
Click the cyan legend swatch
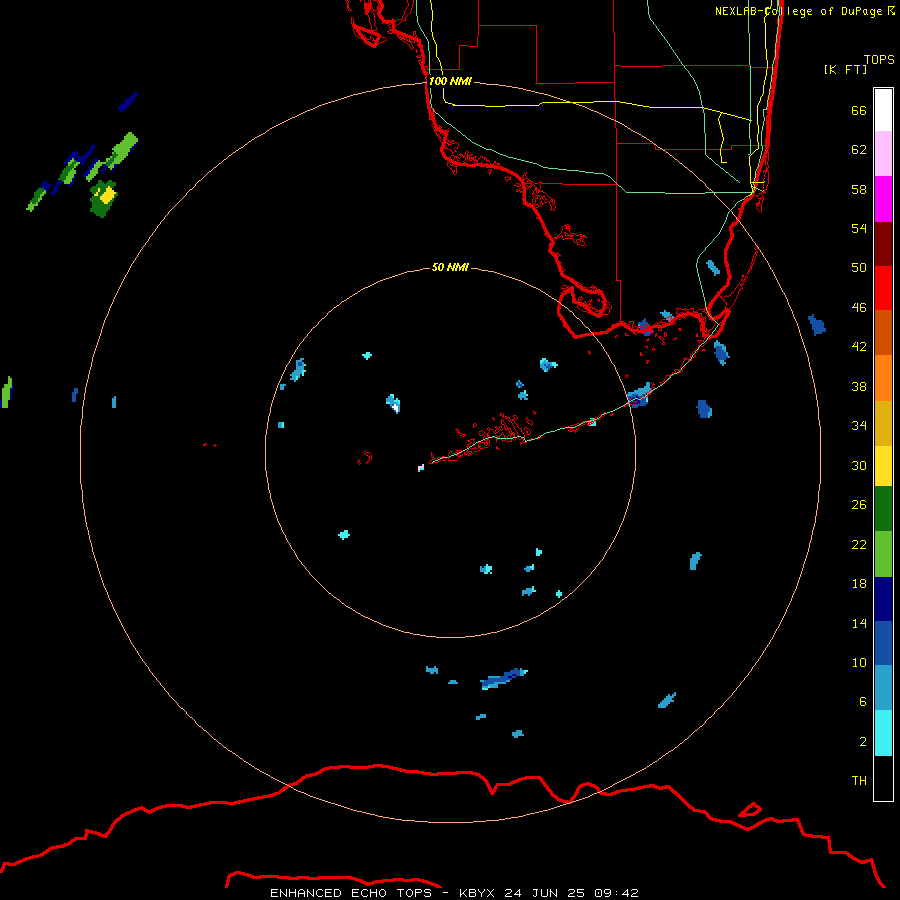click(x=883, y=733)
